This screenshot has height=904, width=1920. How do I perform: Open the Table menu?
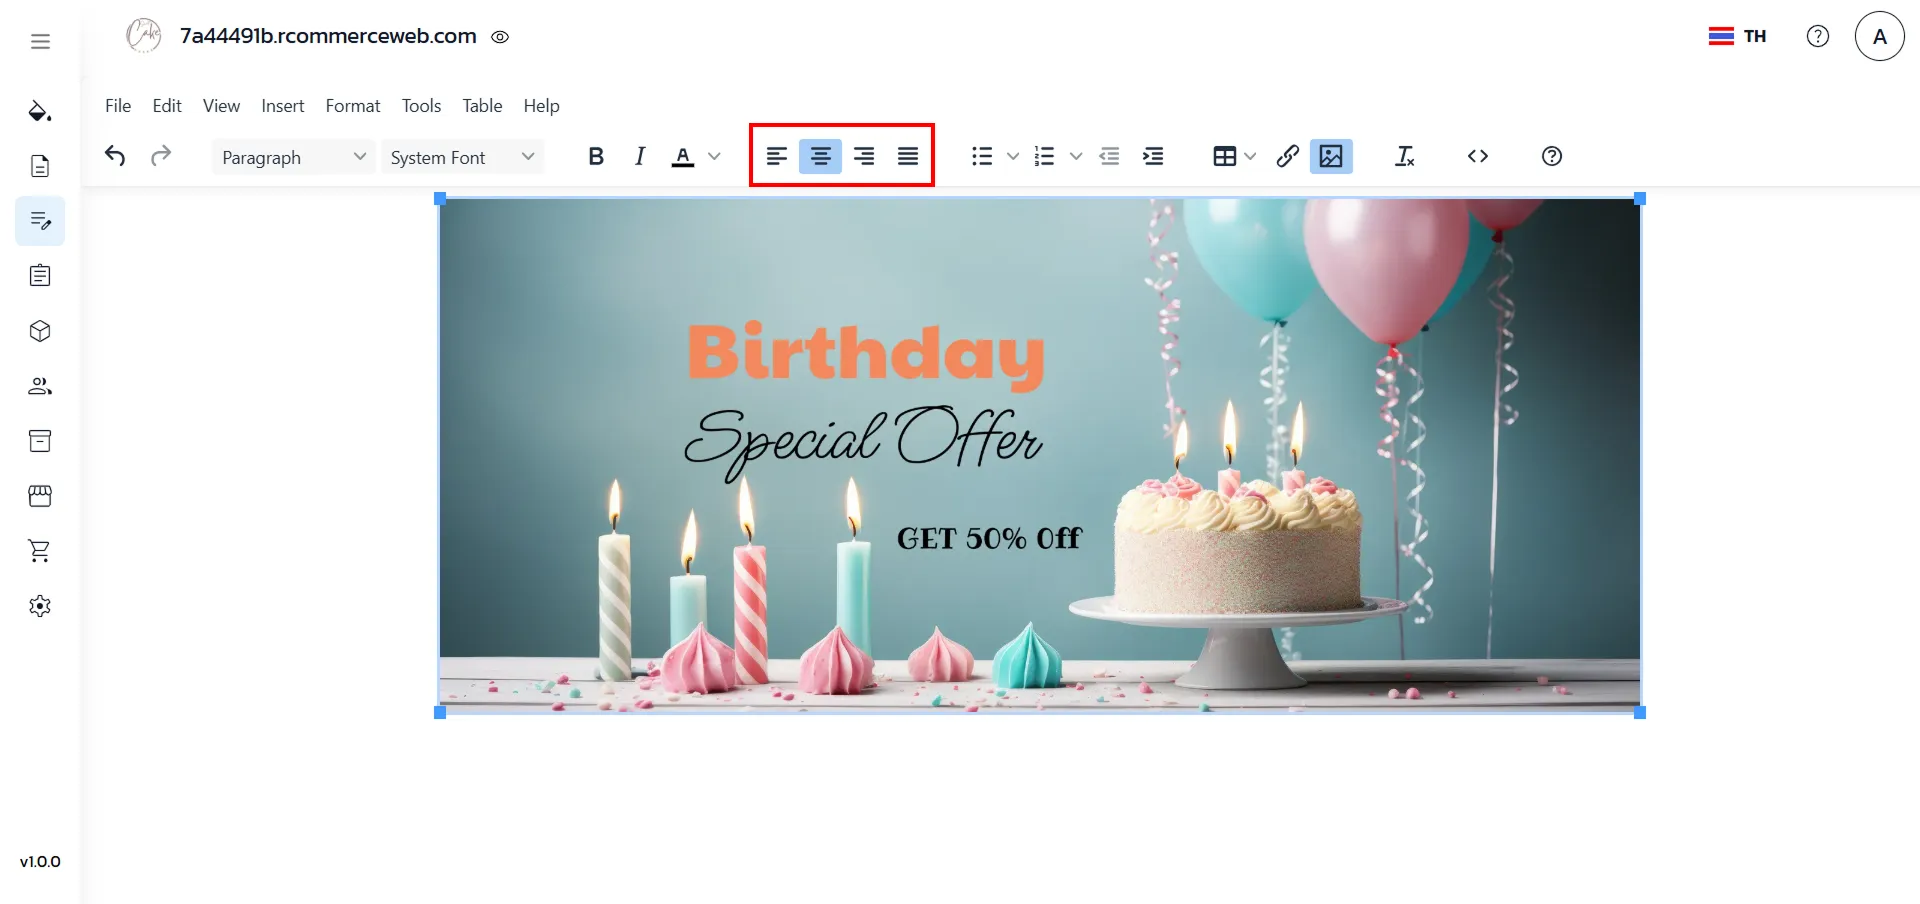tap(482, 106)
